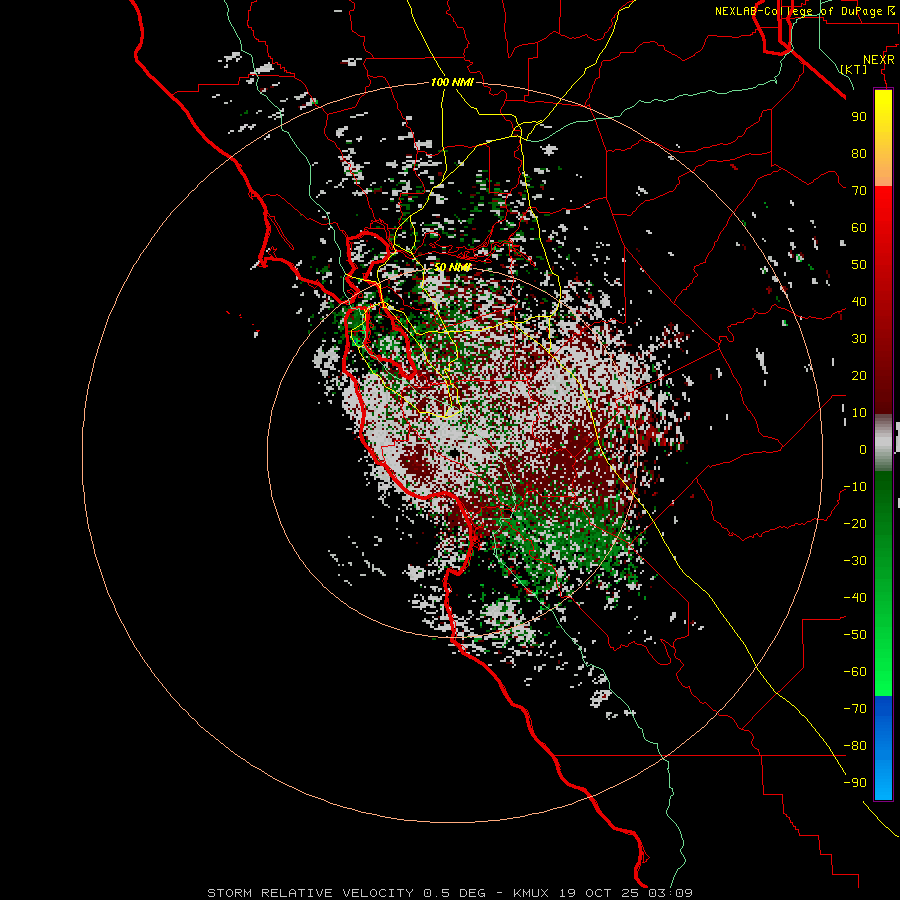Click the 70 value on velocity scale

[859, 191]
